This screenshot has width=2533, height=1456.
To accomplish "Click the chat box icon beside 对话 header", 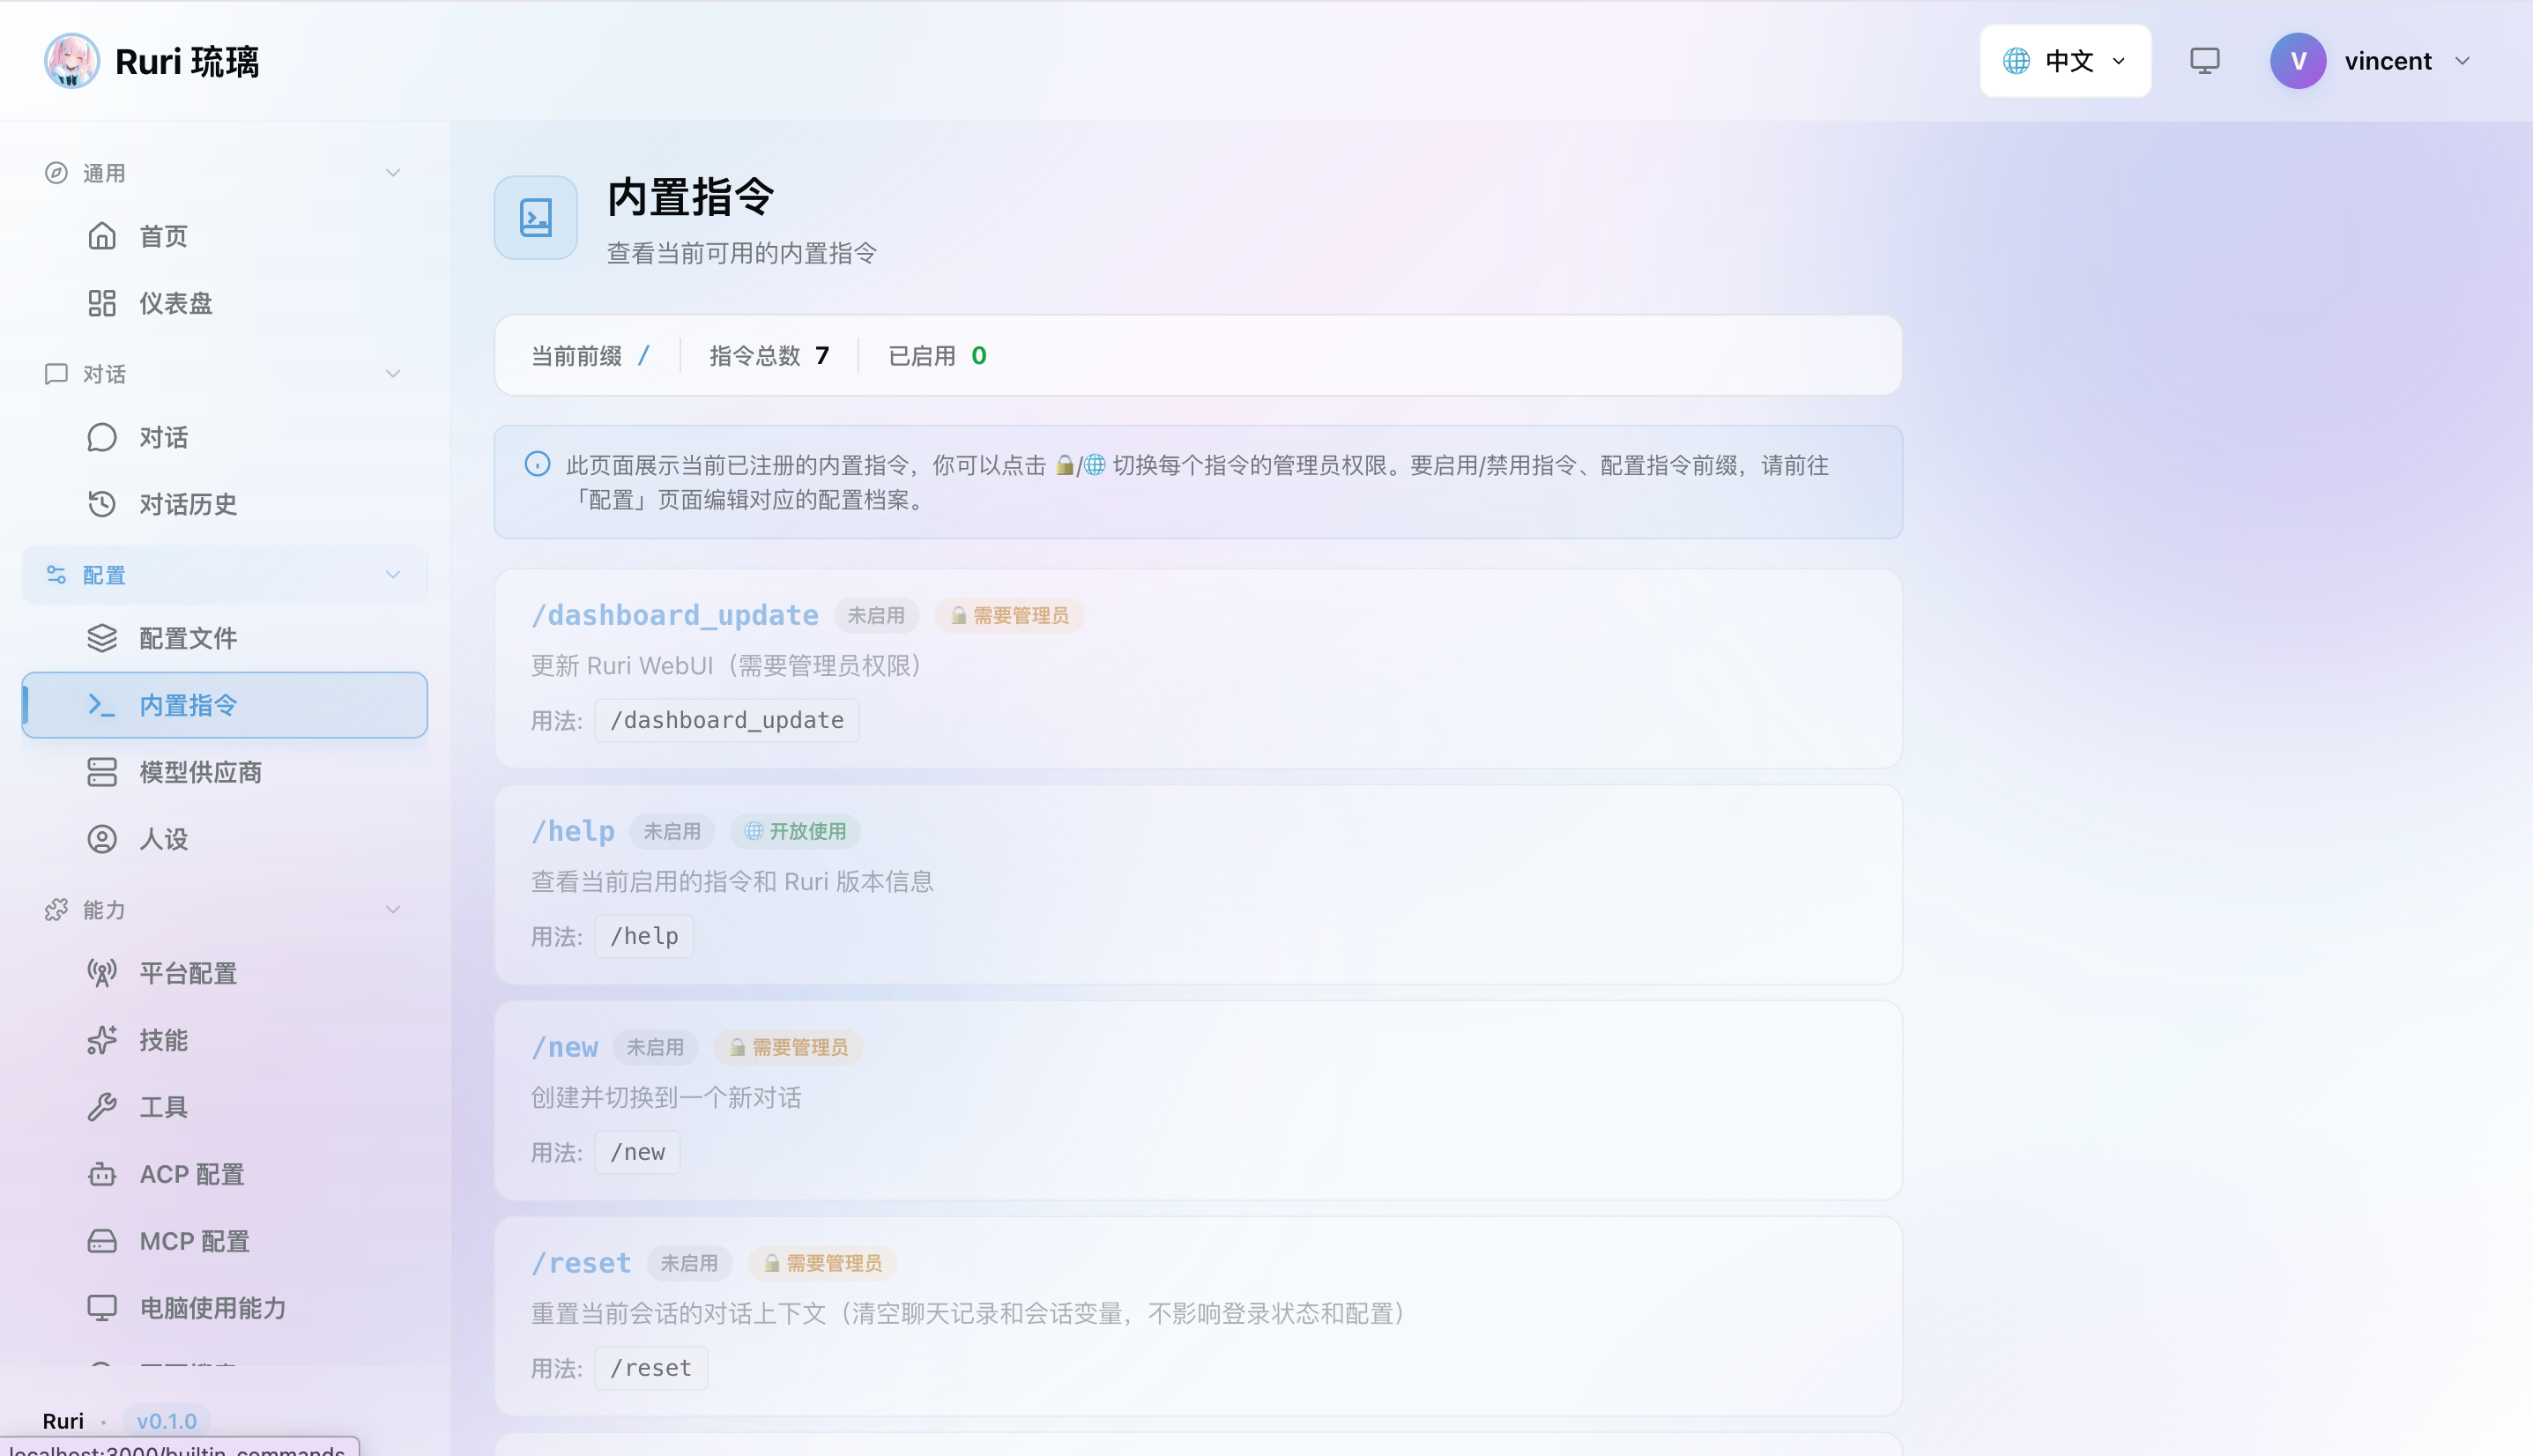I will (x=56, y=374).
